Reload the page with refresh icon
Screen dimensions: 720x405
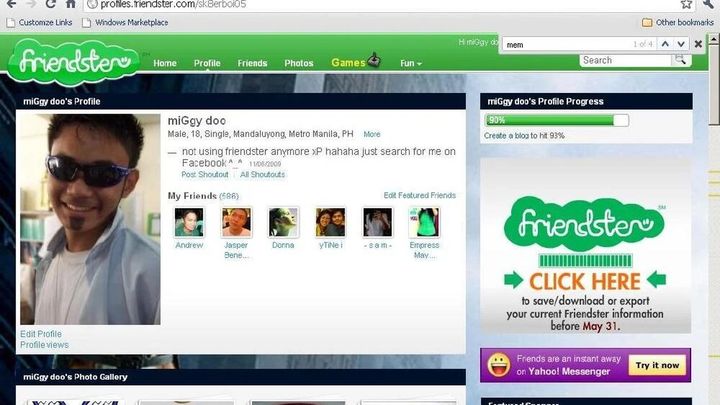coord(51,4)
